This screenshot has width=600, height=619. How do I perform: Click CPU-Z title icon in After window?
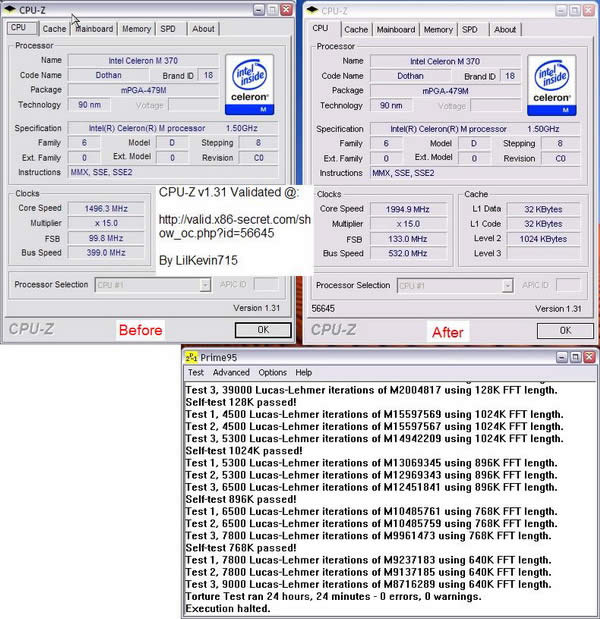(x=312, y=10)
